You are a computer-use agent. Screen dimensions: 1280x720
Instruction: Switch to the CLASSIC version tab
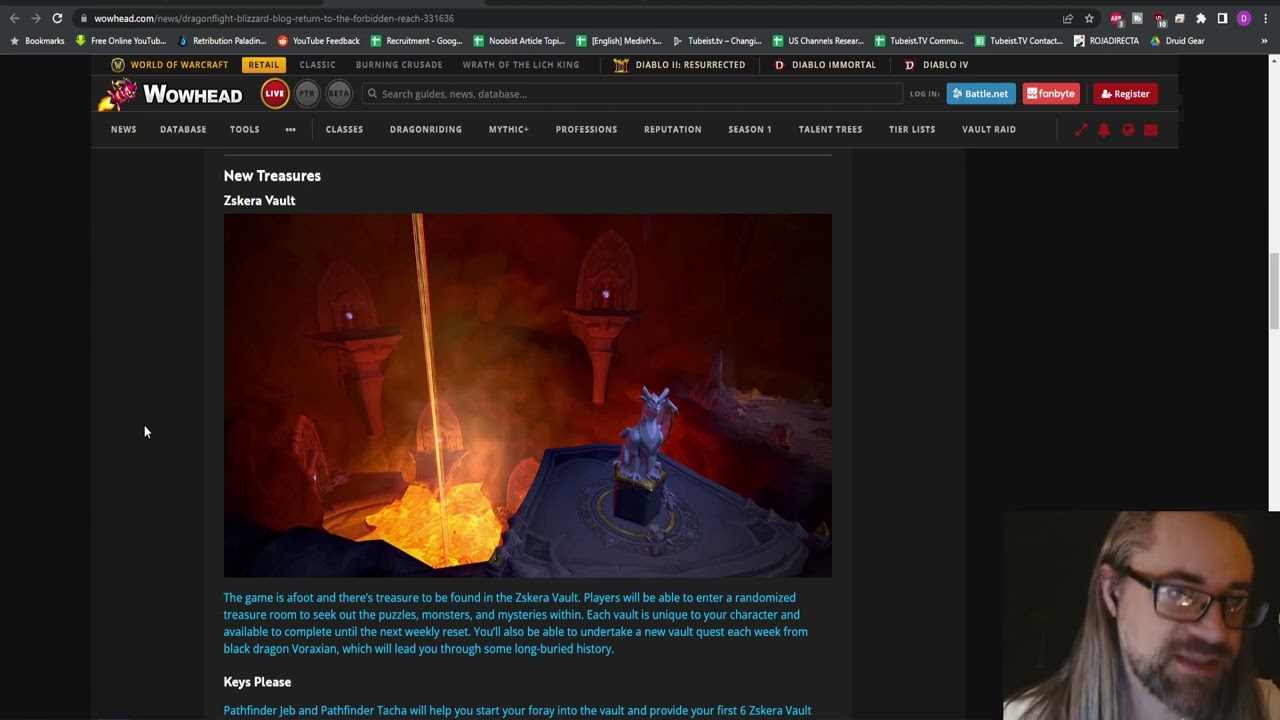click(x=317, y=65)
